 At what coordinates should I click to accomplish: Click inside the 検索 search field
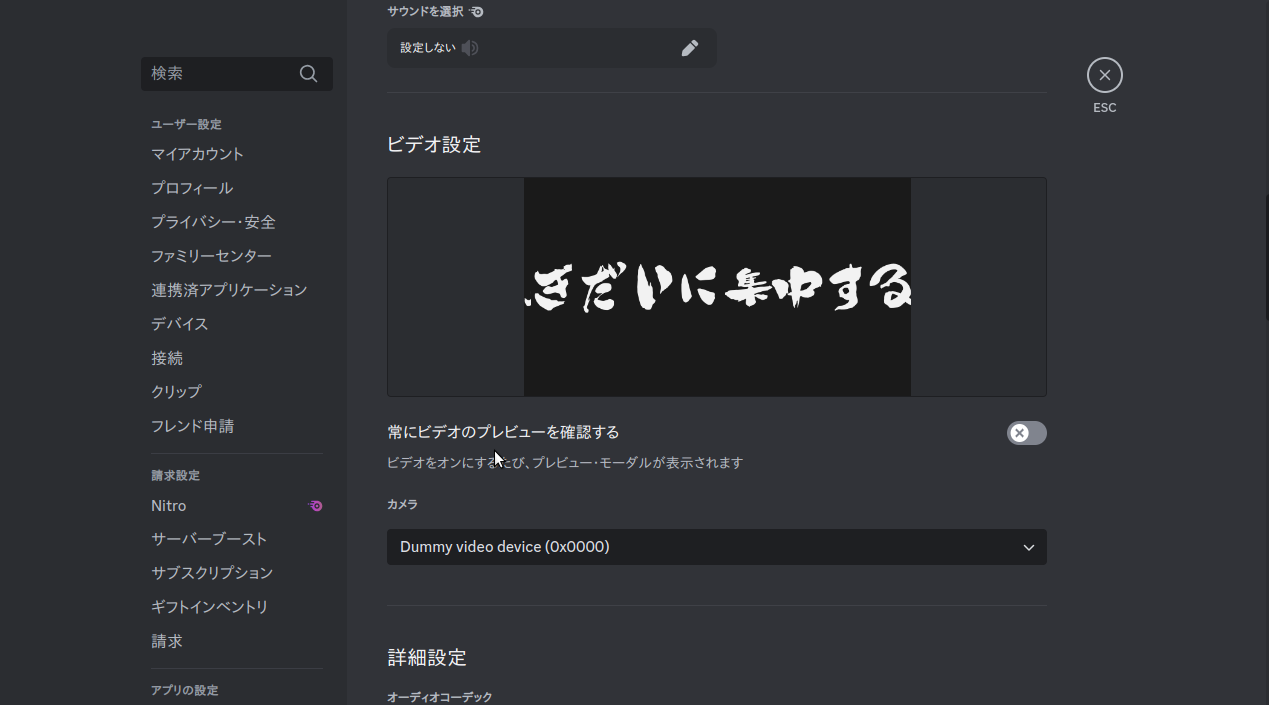pos(220,73)
